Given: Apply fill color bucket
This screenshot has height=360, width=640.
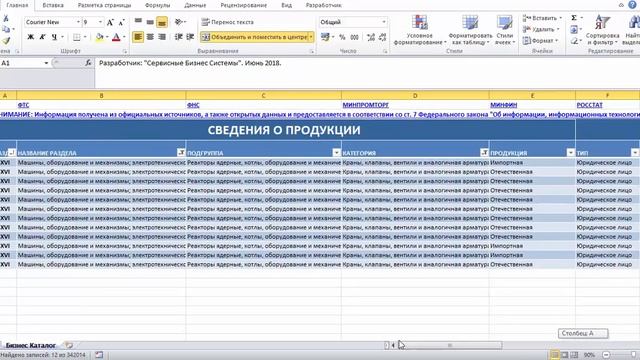Looking at the screenshot, I should point(99,37).
